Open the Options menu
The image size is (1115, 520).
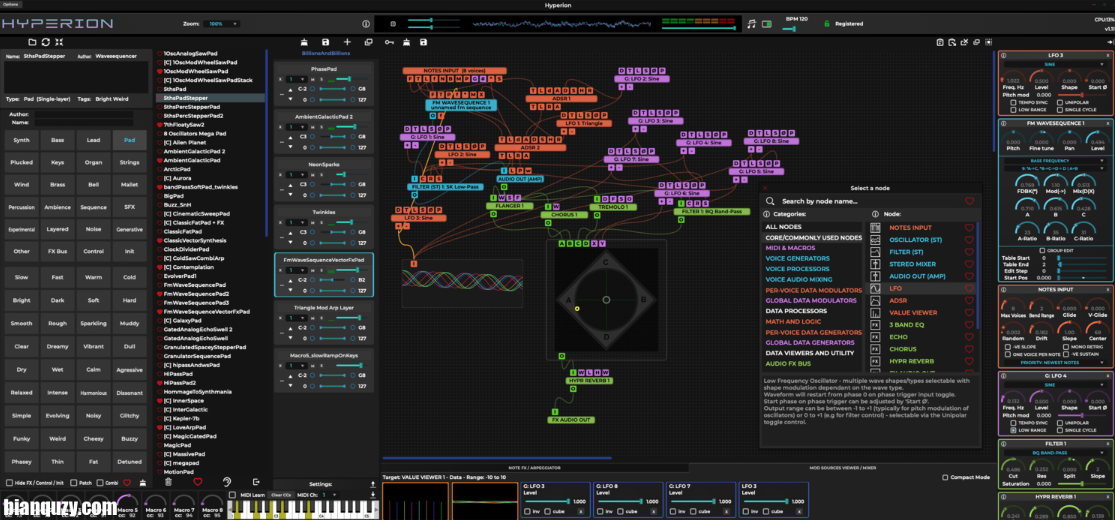(11, 4)
